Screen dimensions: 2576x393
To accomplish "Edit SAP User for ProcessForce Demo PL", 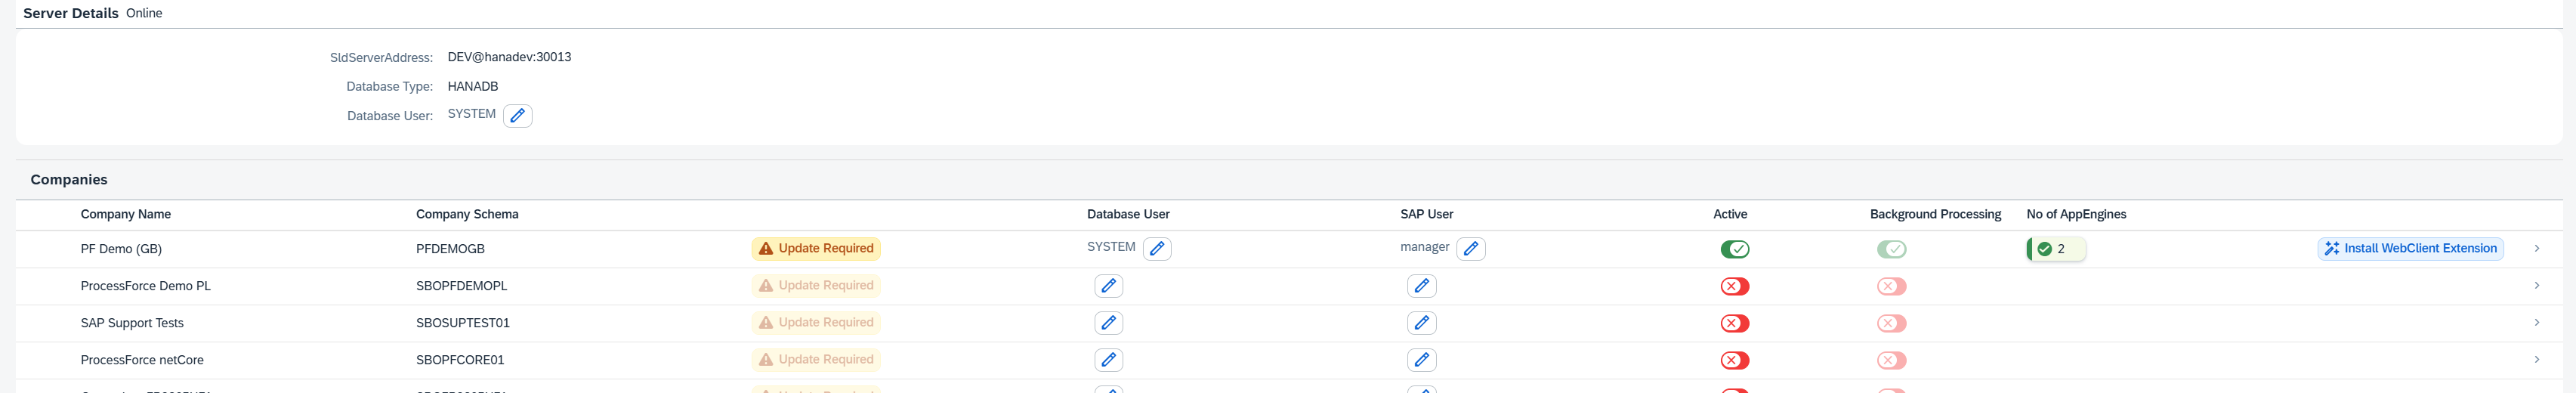I will [1421, 286].
